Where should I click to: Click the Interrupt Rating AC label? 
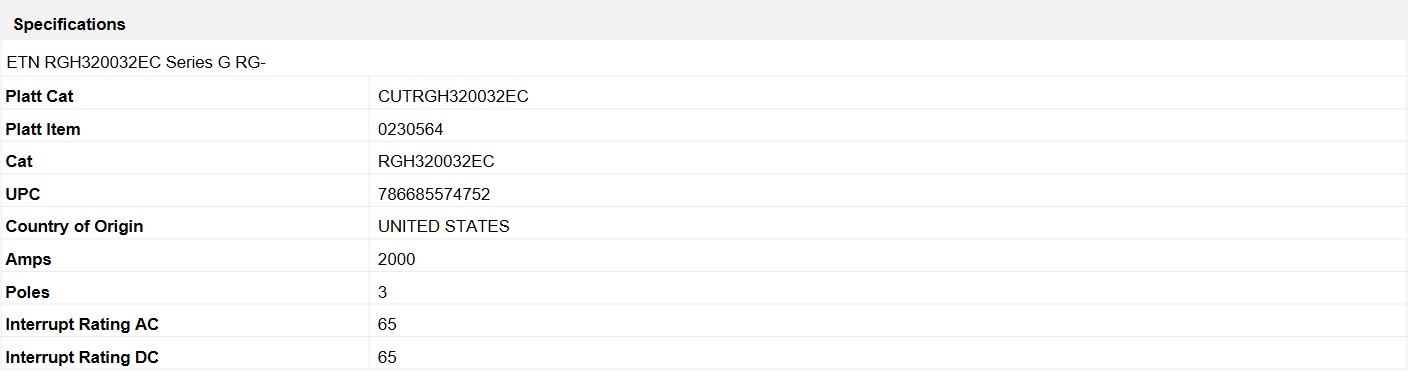pyautogui.click(x=82, y=324)
